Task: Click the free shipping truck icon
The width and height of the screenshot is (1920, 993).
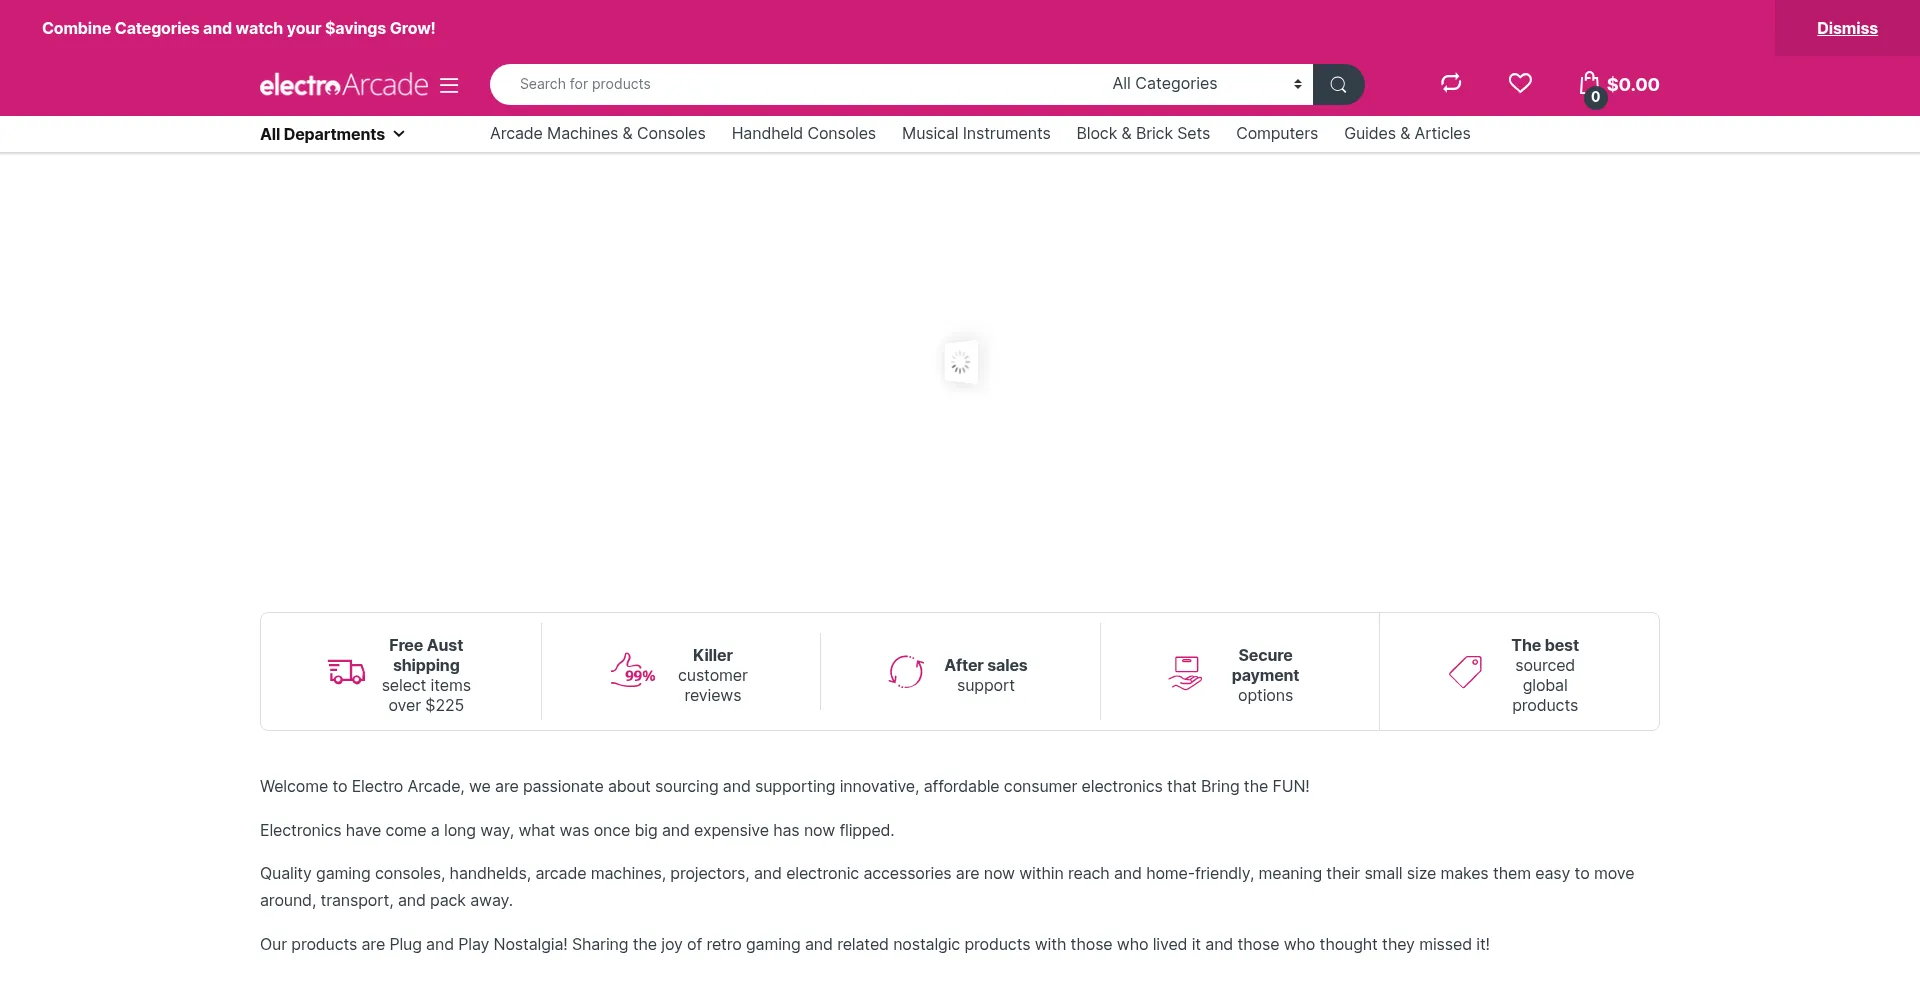Action: point(346,672)
